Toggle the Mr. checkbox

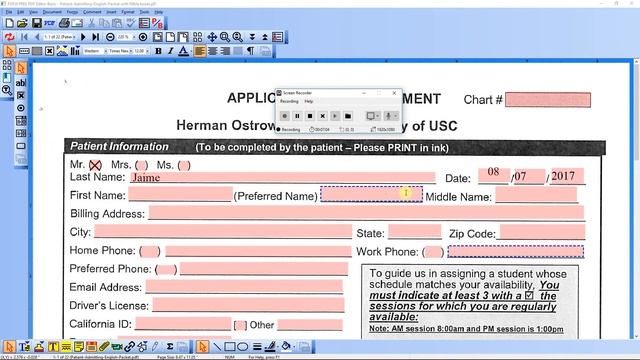(x=95, y=165)
